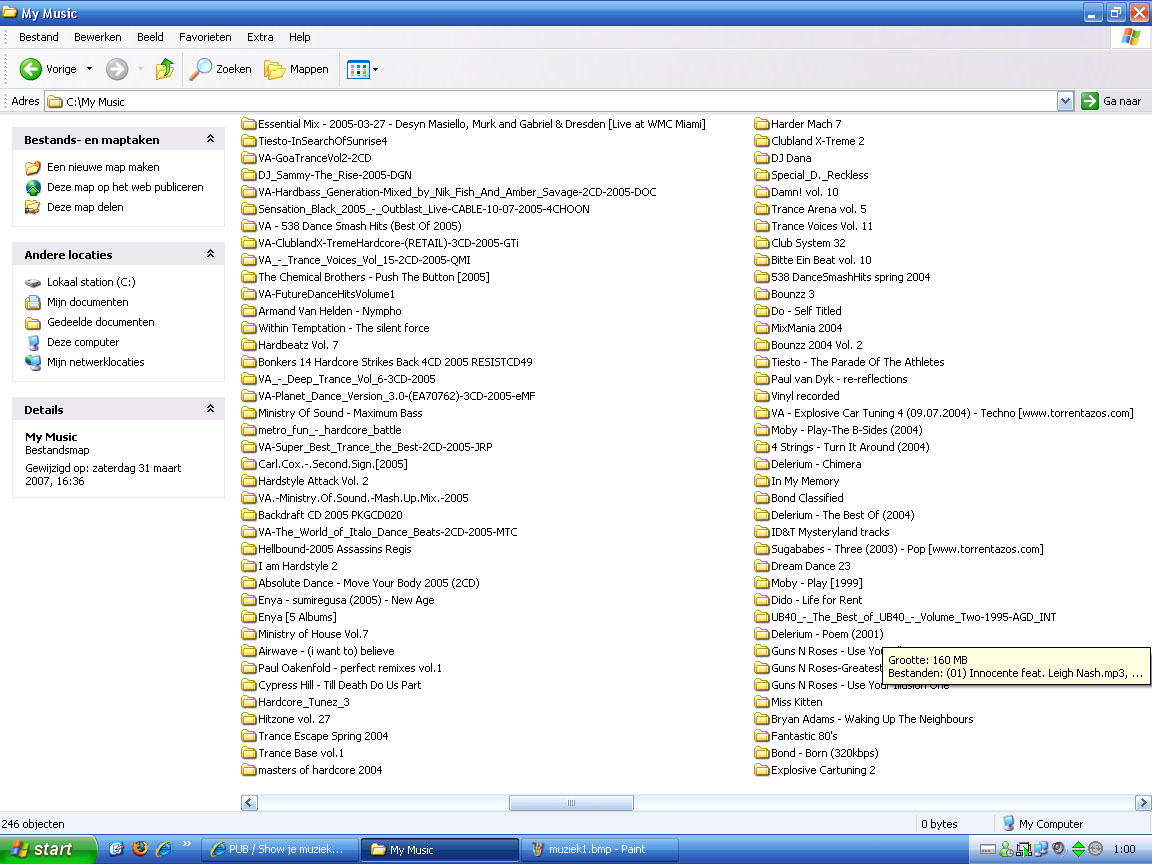The image size is (1152, 864).
Task: Click folder name 'Trance Escape Spring 2004'
Action: [323, 736]
